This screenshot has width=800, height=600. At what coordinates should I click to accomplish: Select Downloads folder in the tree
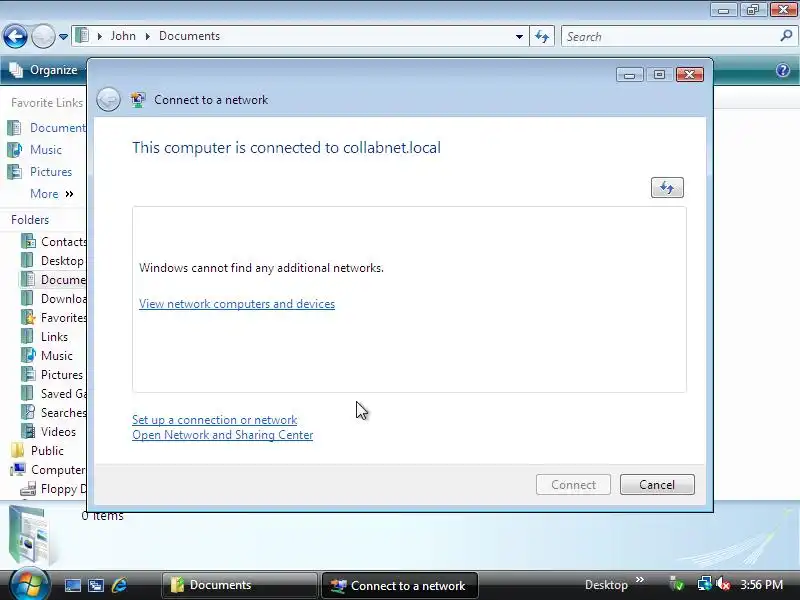click(x=54, y=298)
